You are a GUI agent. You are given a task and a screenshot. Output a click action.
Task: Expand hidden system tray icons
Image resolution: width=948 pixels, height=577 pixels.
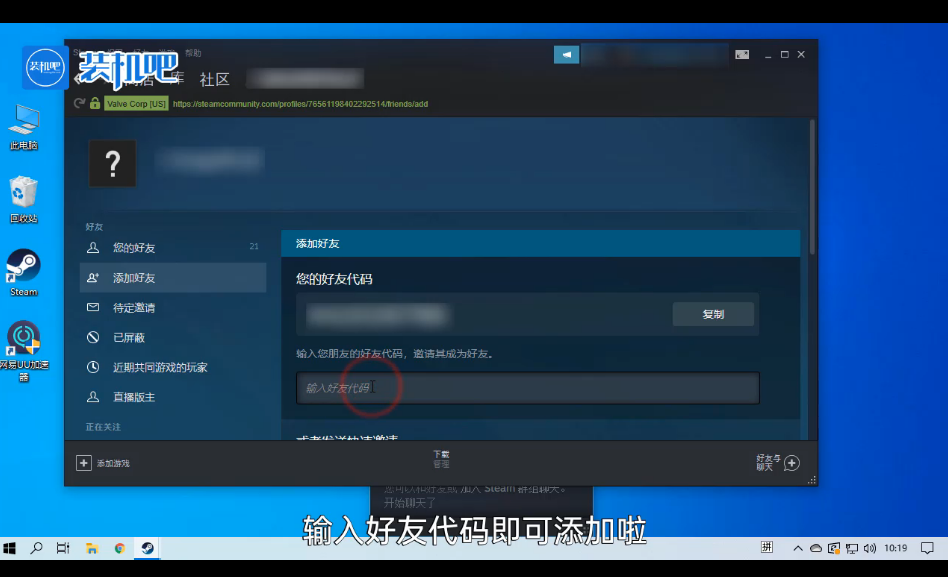pos(798,548)
